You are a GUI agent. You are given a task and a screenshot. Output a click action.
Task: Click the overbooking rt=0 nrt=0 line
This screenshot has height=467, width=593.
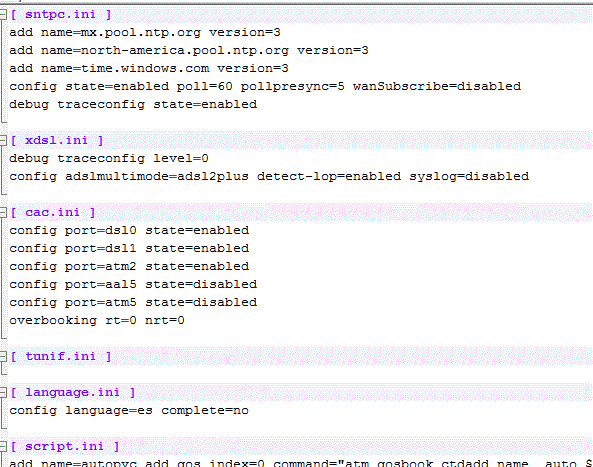pyautogui.click(x=97, y=321)
